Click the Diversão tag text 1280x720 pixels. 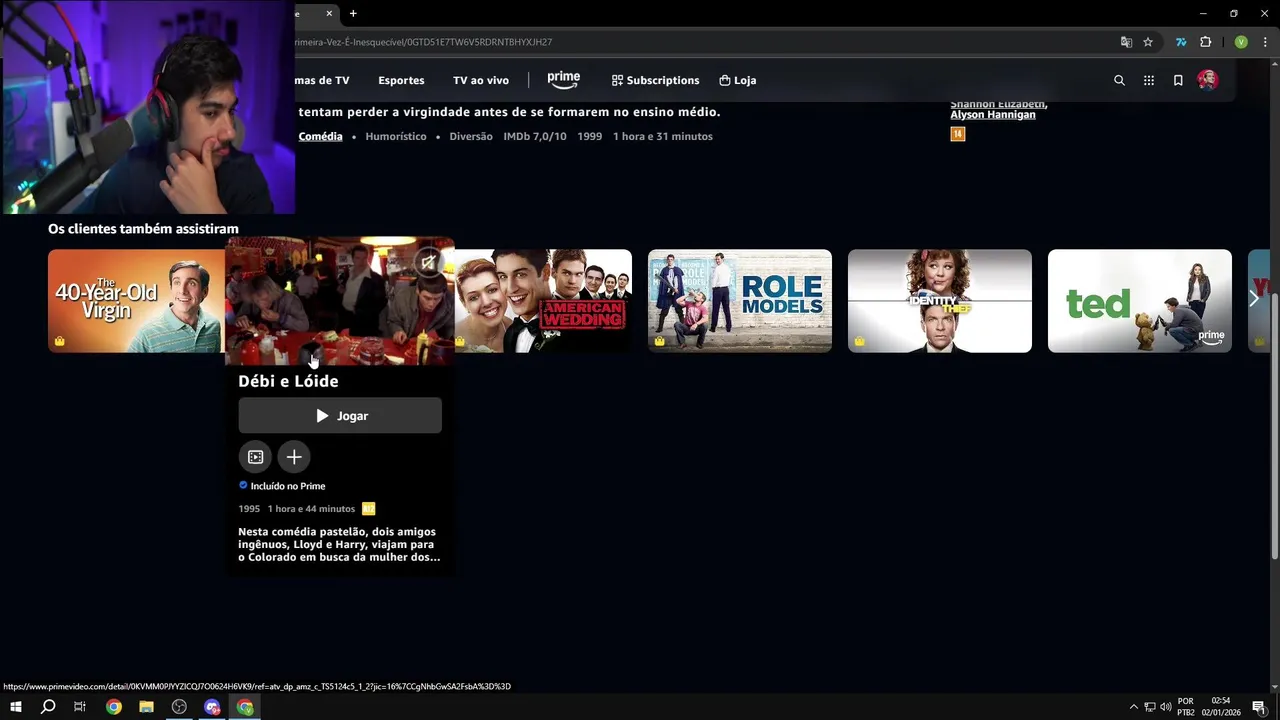(x=471, y=136)
